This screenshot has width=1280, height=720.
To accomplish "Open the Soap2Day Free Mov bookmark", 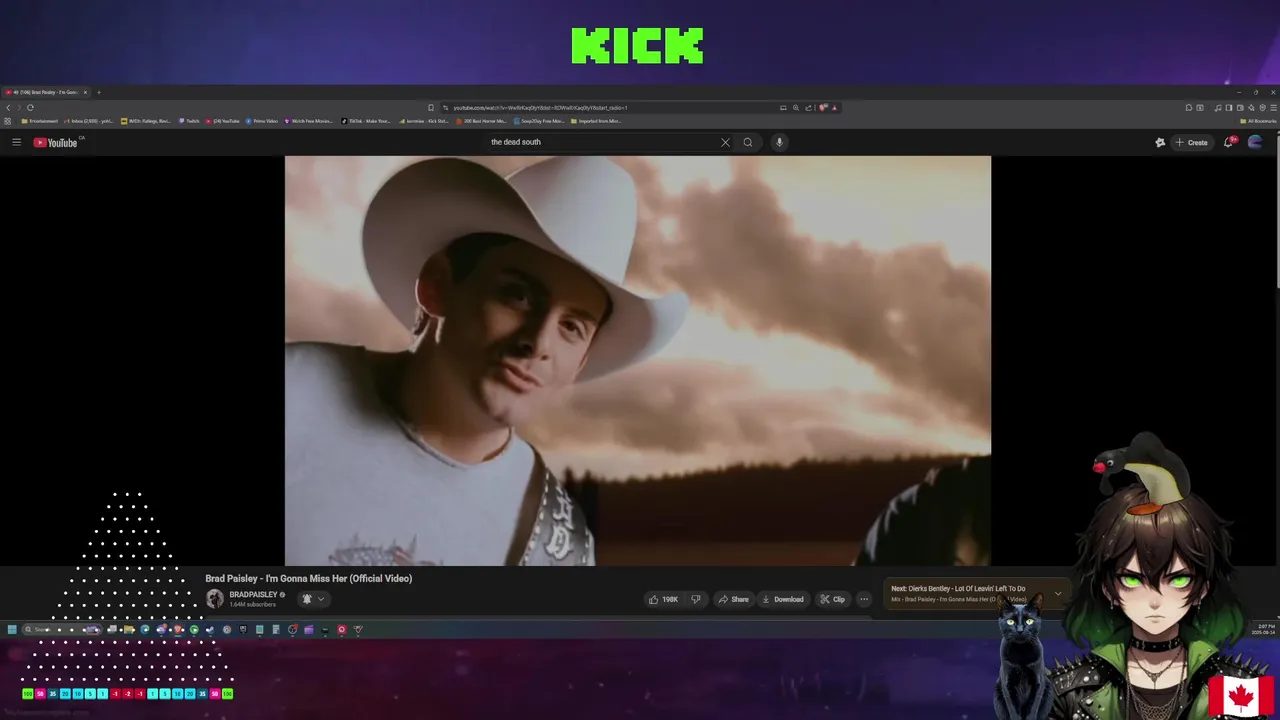I will [539, 121].
